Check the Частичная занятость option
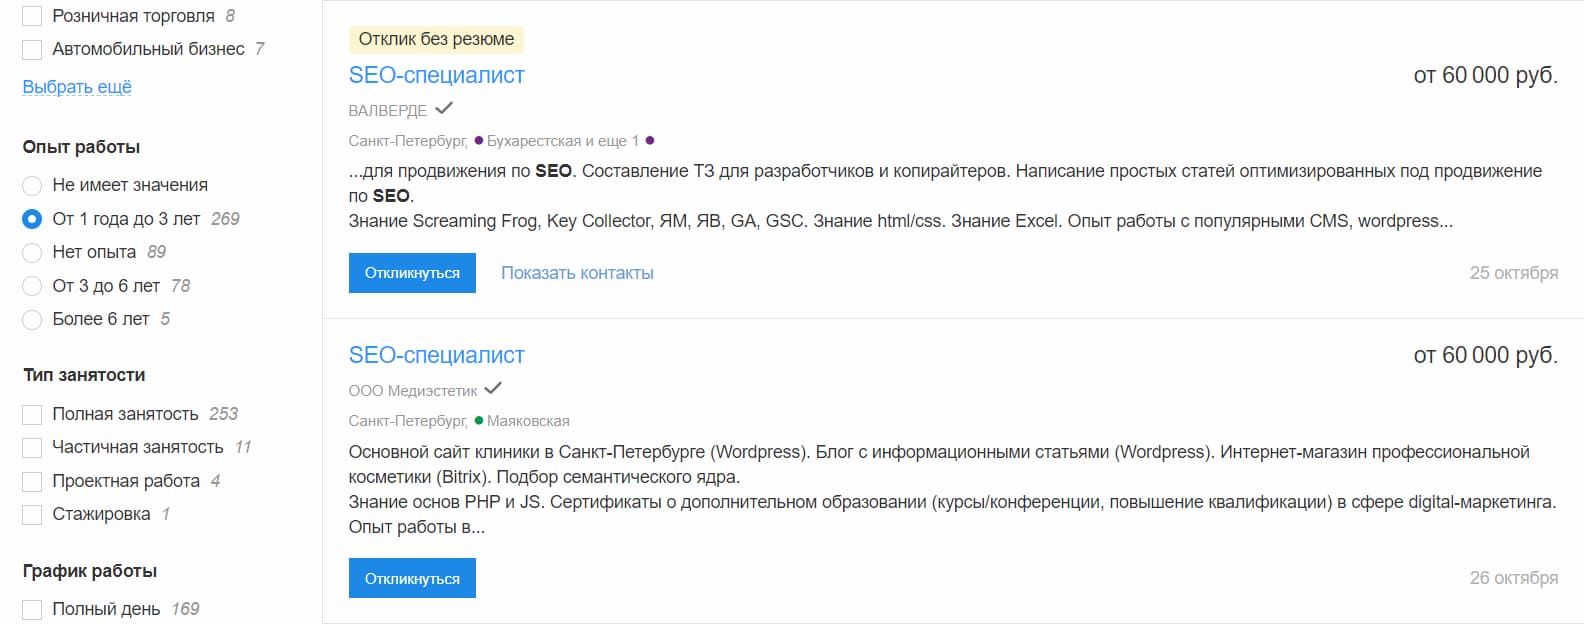This screenshot has width=1584, height=624. click(x=32, y=447)
